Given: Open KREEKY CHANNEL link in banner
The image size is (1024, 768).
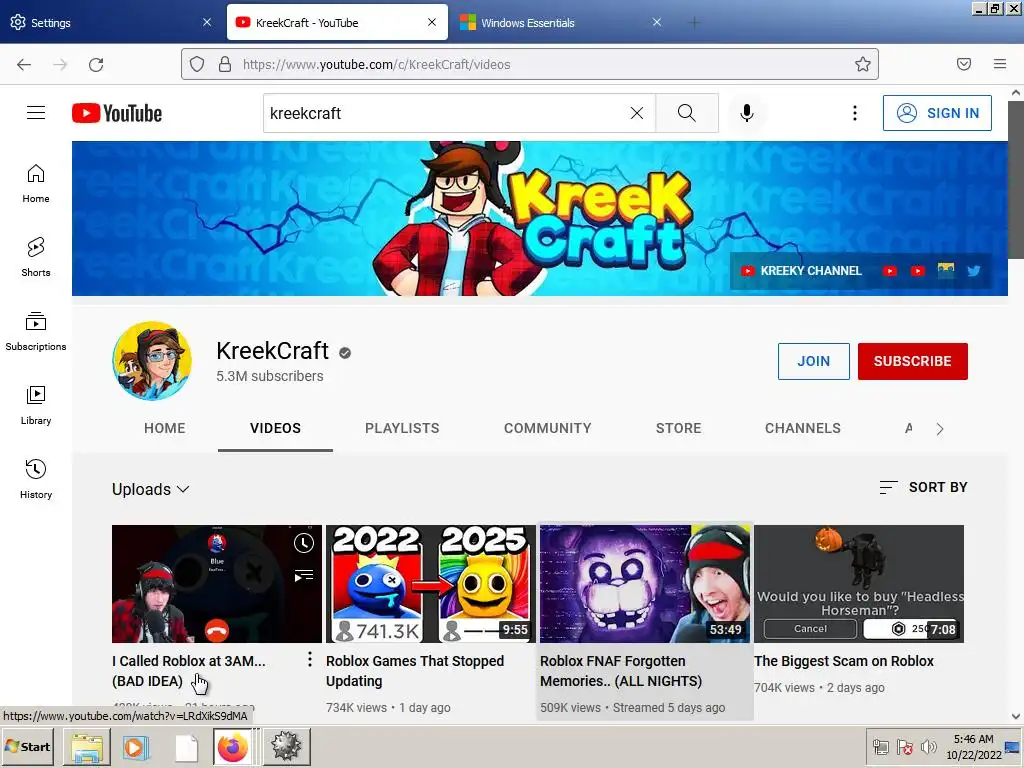Looking at the screenshot, I should 801,271.
